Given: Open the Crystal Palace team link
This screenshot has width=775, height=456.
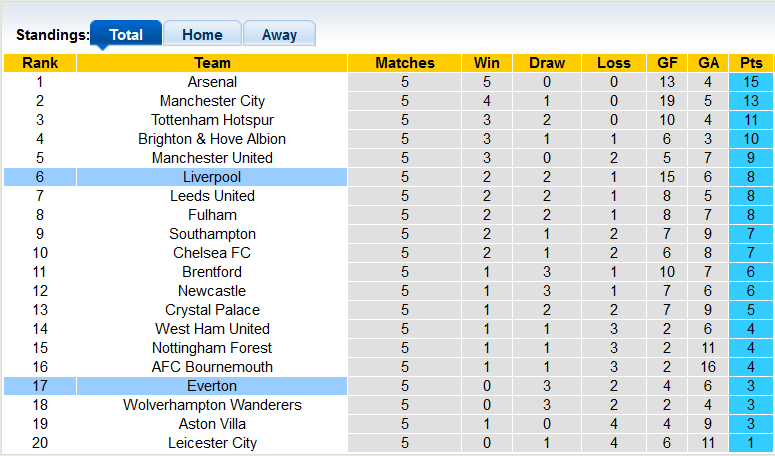Looking at the screenshot, I should [212, 310].
